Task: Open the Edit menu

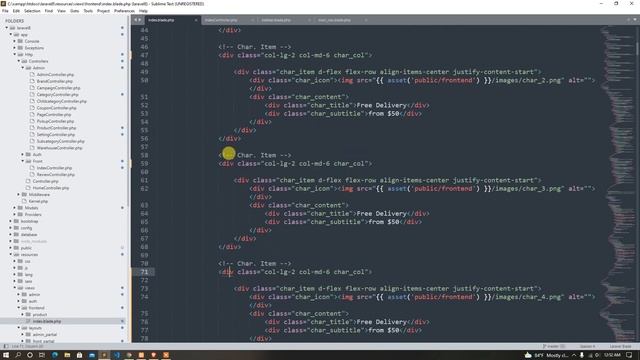Action: [16, 11]
